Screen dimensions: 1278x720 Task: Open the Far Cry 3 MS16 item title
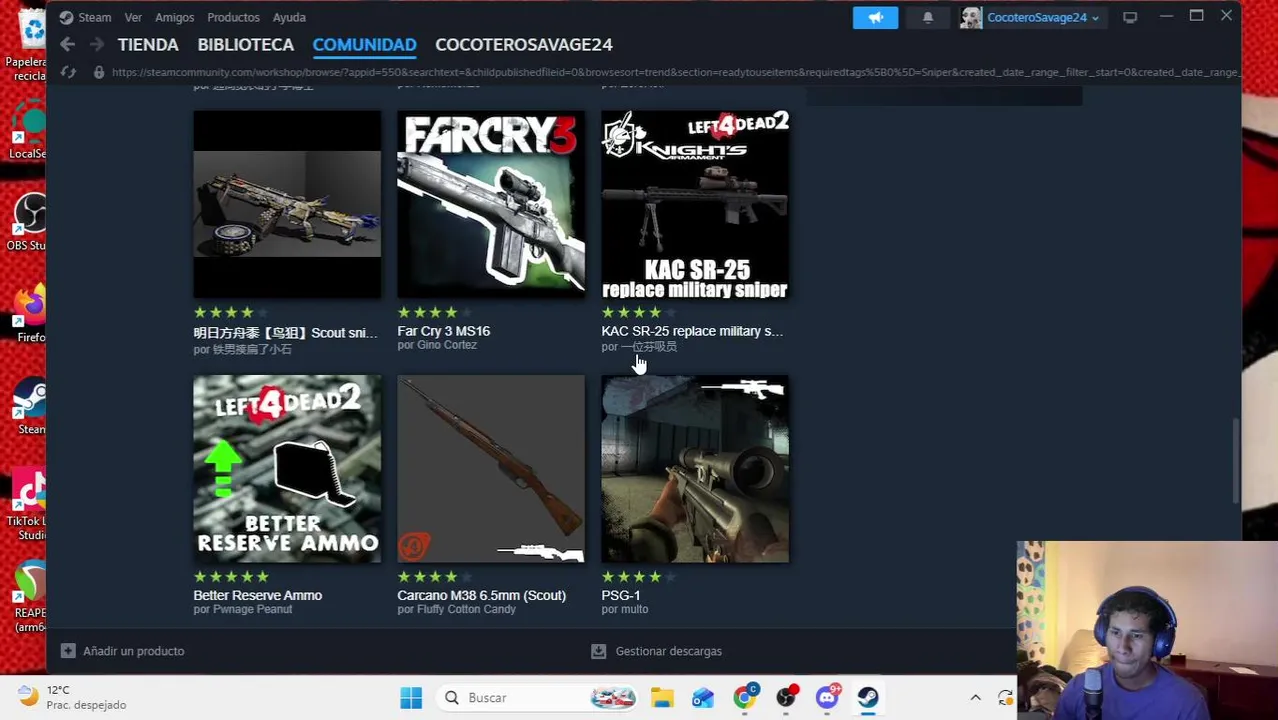click(443, 331)
